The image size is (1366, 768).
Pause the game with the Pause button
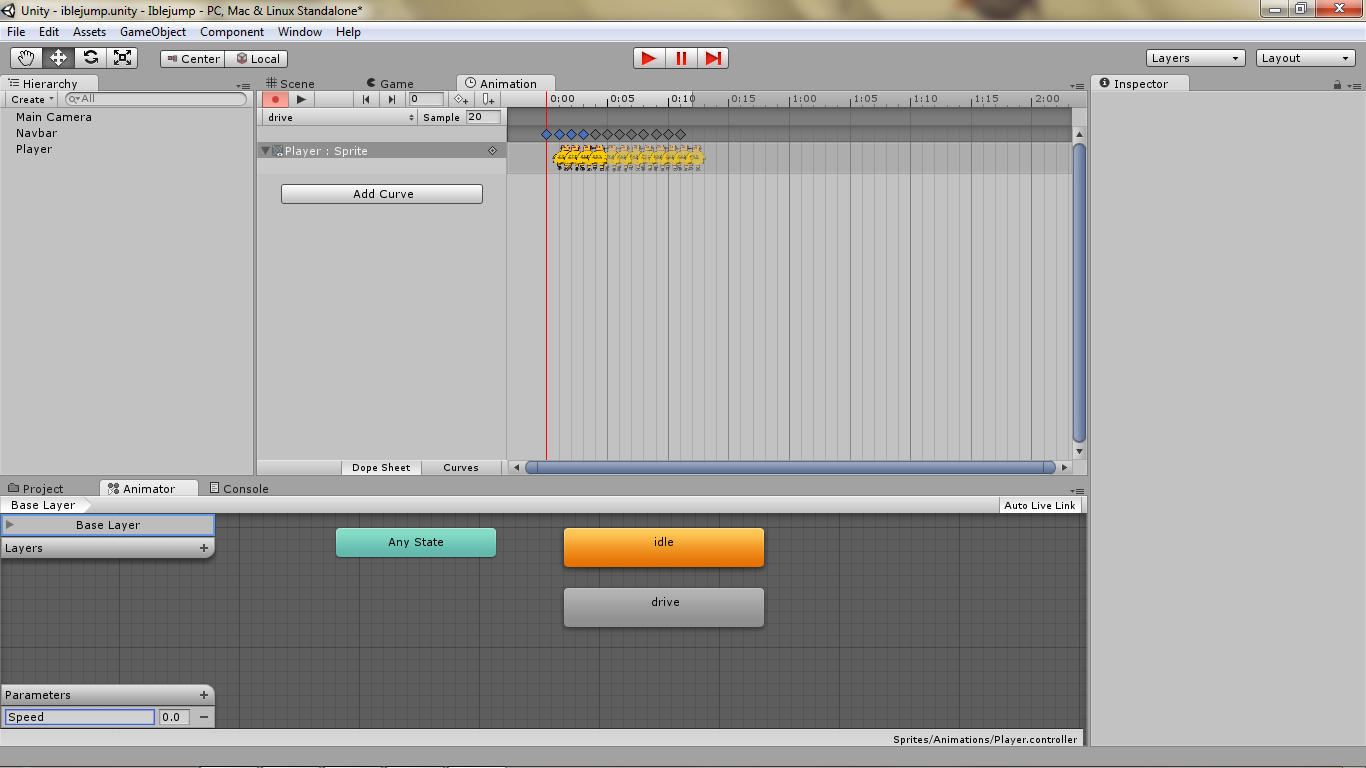681,58
